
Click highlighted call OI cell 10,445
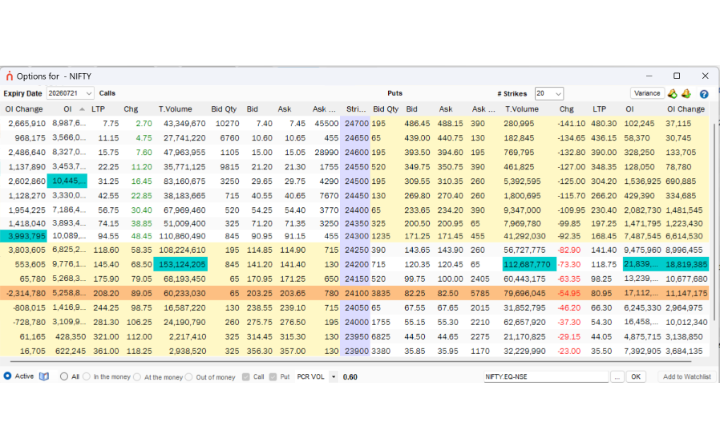point(67,181)
